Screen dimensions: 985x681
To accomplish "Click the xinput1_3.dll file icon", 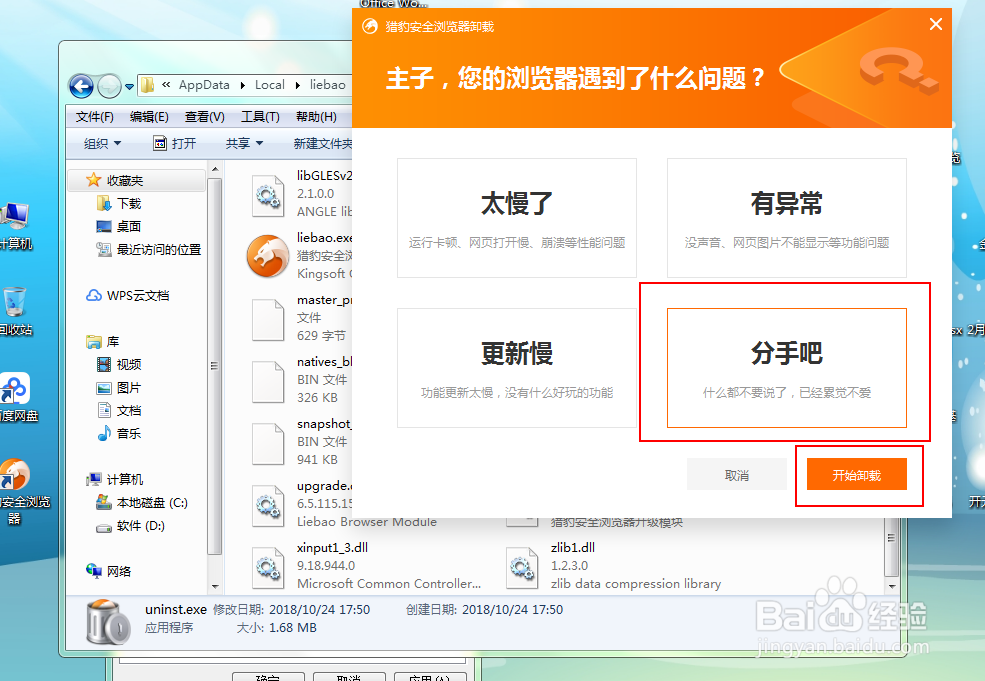I will (268, 567).
